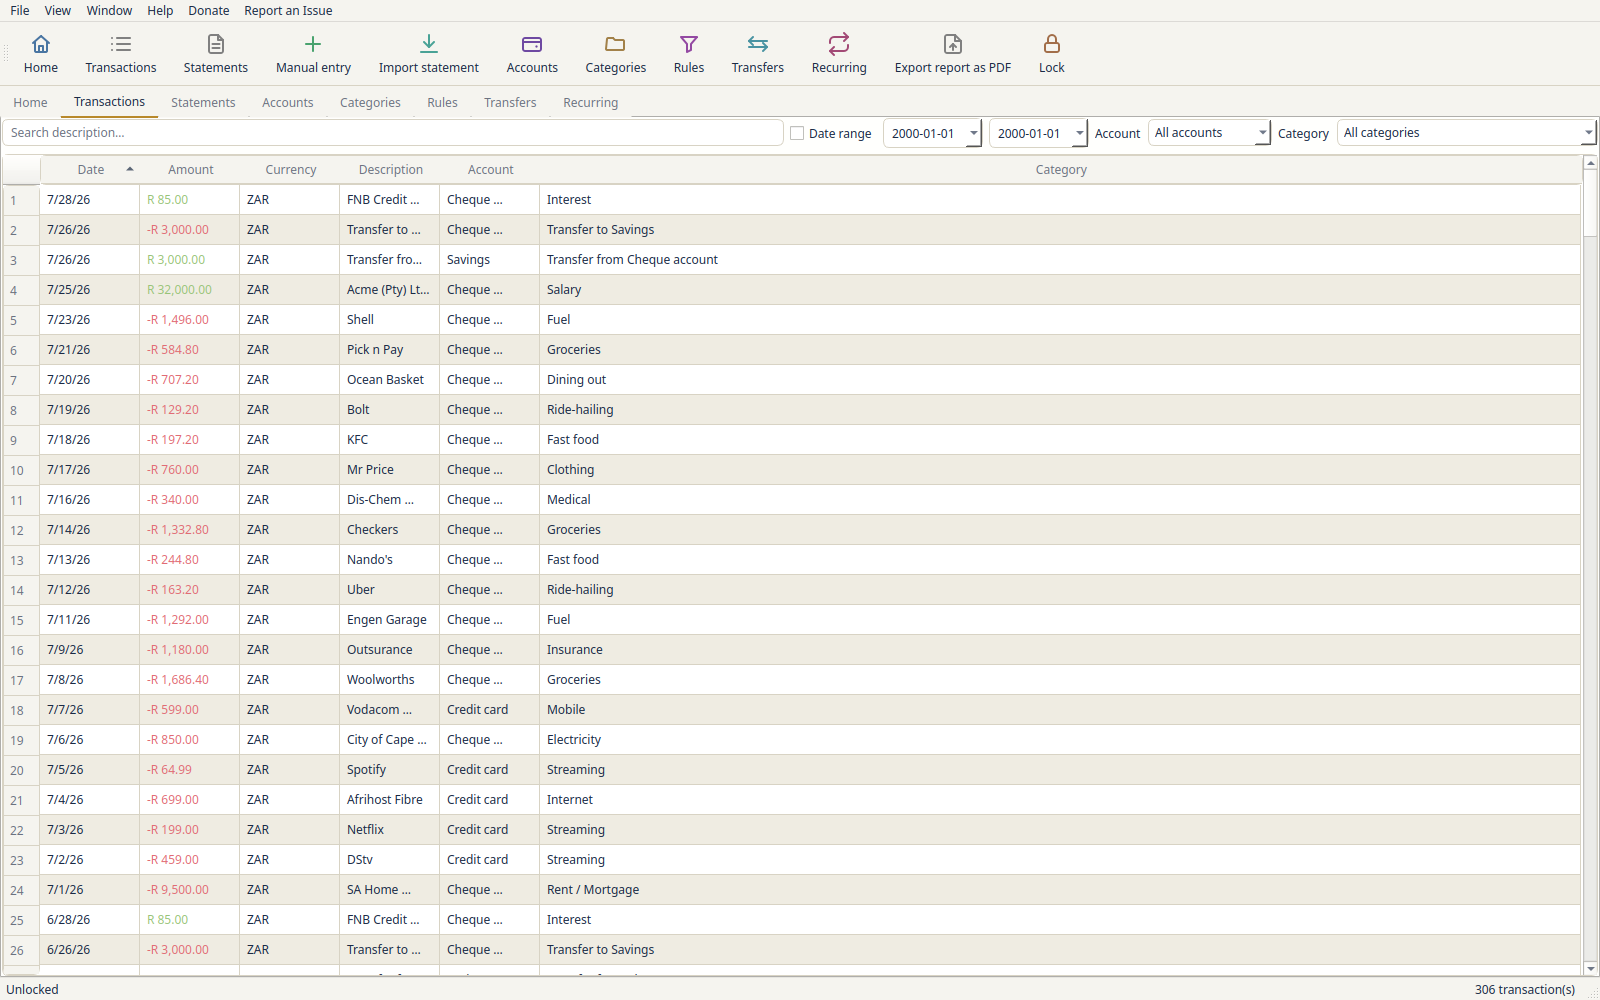This screenshot has height=1000, width=1600.
Task: Select row header number 1
Action: [x=21, y=200]
